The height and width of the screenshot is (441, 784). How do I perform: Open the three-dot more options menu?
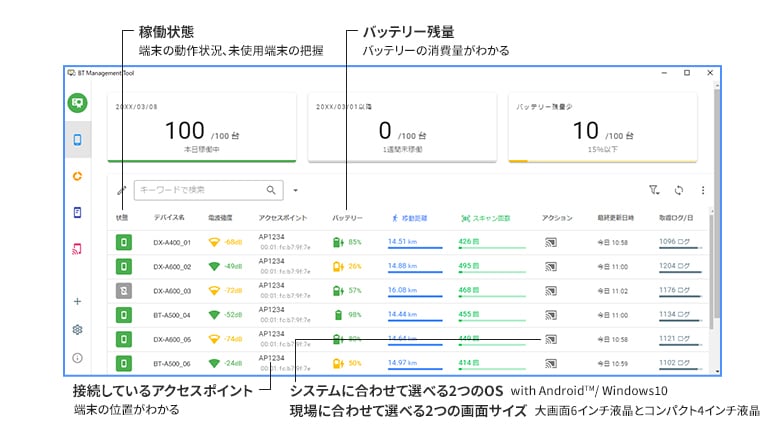click(703, 190)
